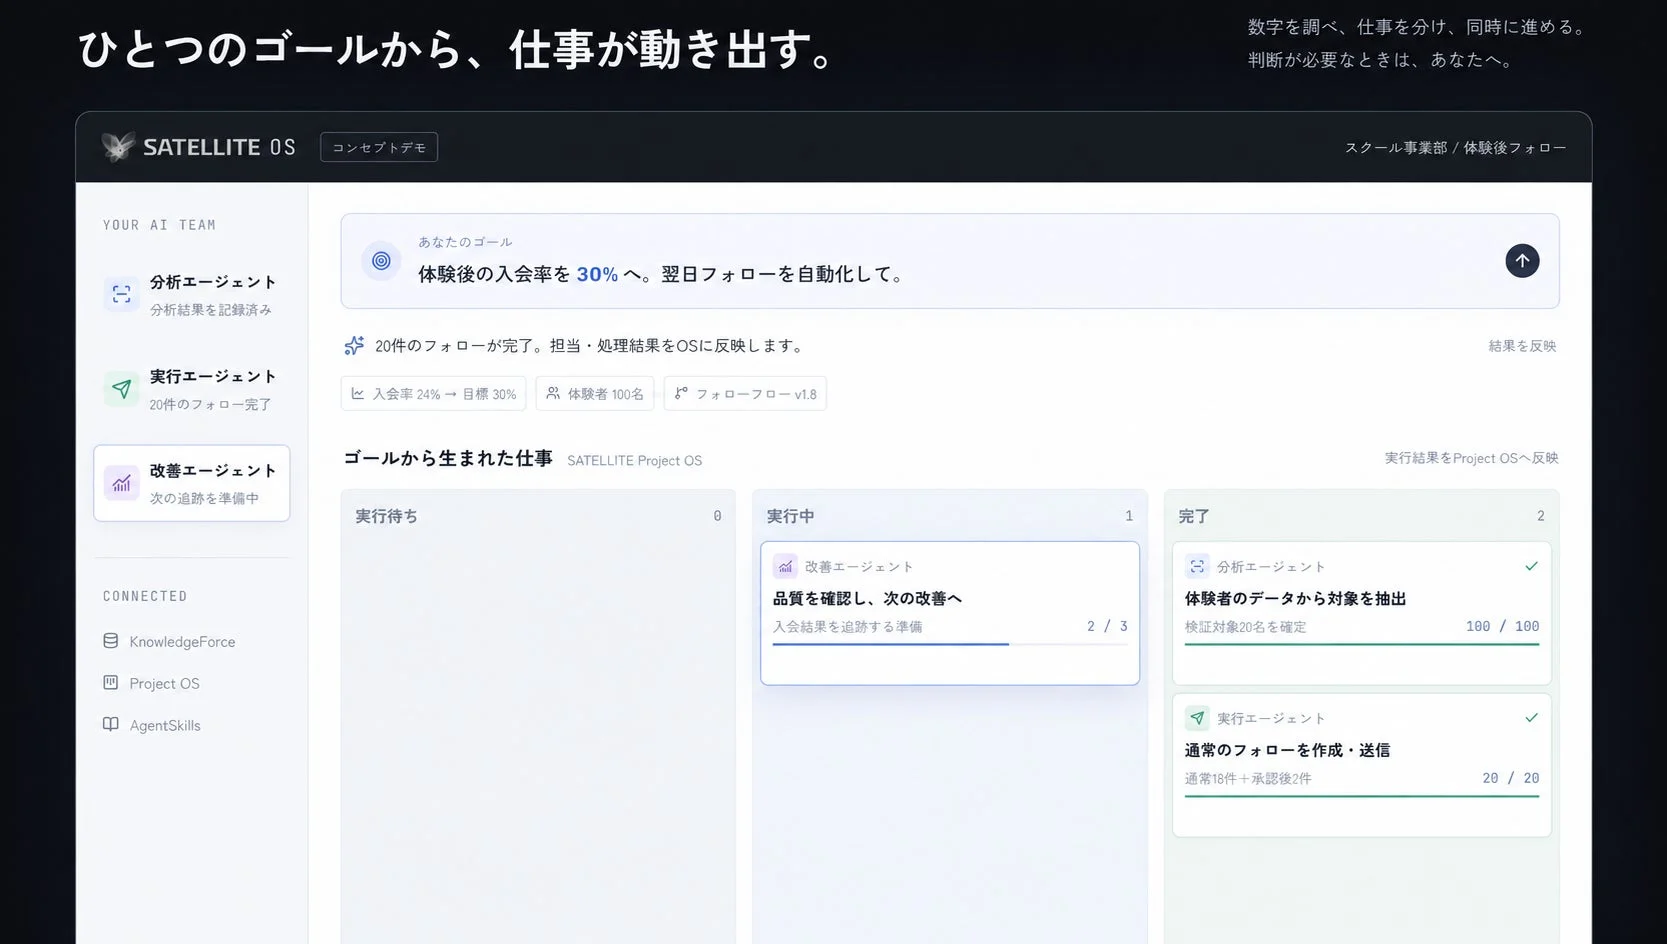Open the 体験者のデータから対象を抽出 card

pyautogui.click(x=1361, y=613)
